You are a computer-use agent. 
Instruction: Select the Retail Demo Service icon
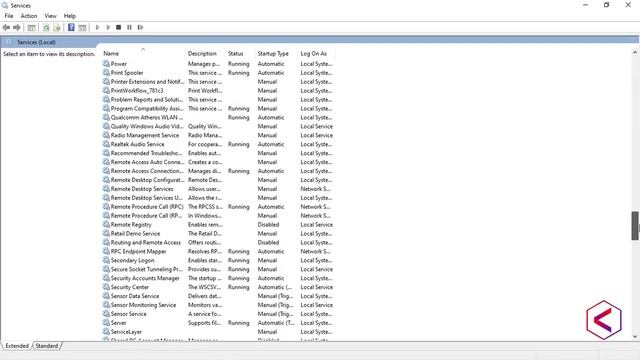pos(106,233)
